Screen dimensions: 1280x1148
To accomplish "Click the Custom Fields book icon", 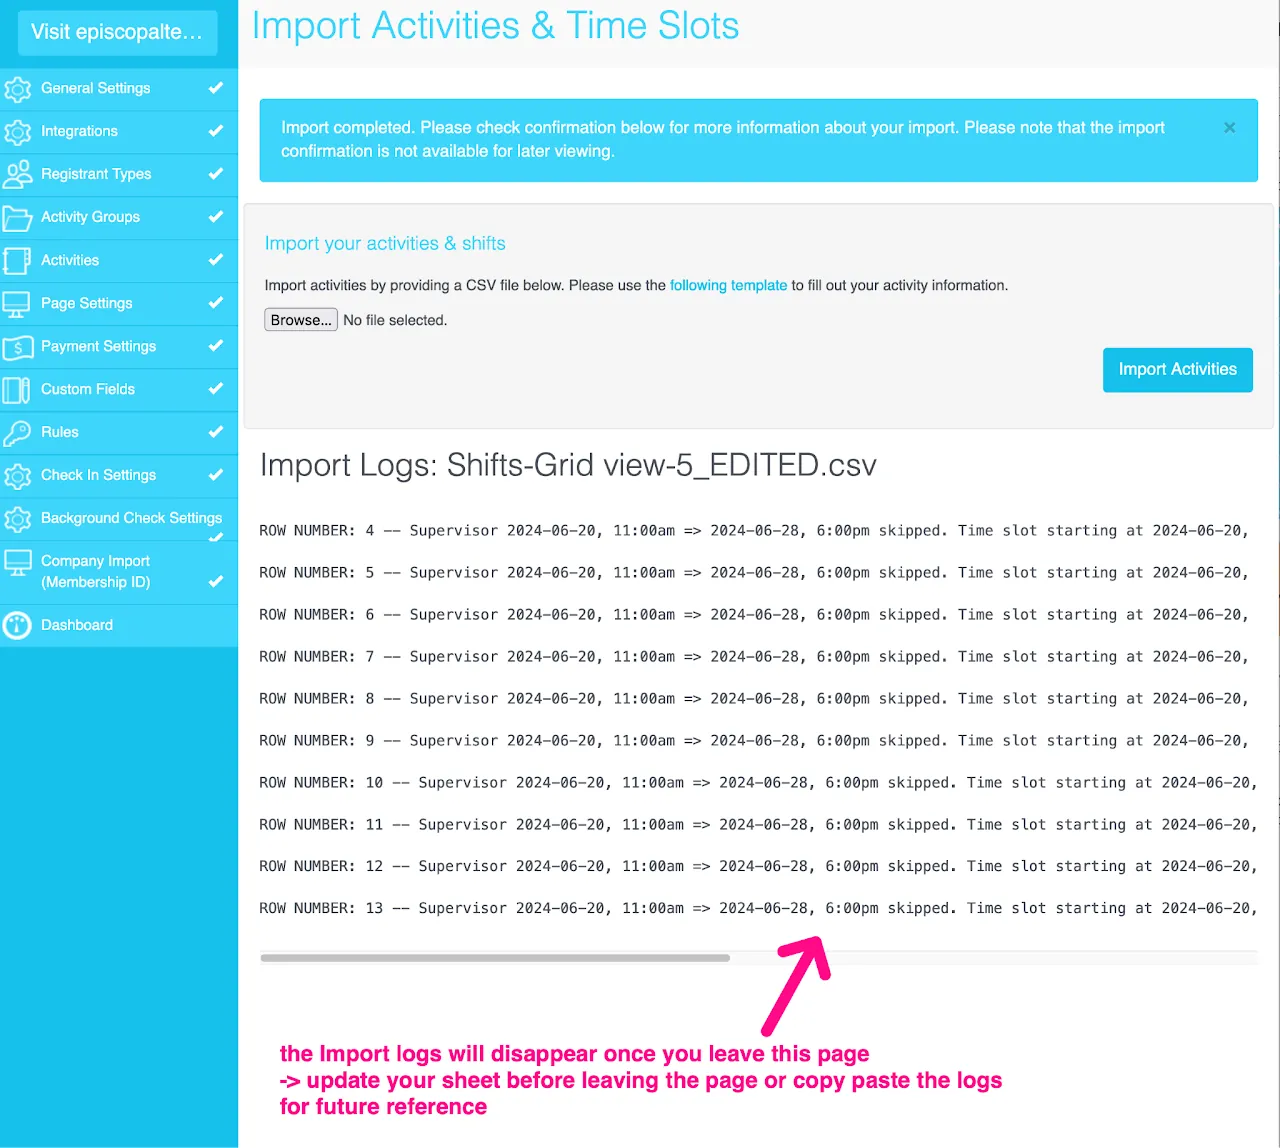I will [x=18, y=390].
